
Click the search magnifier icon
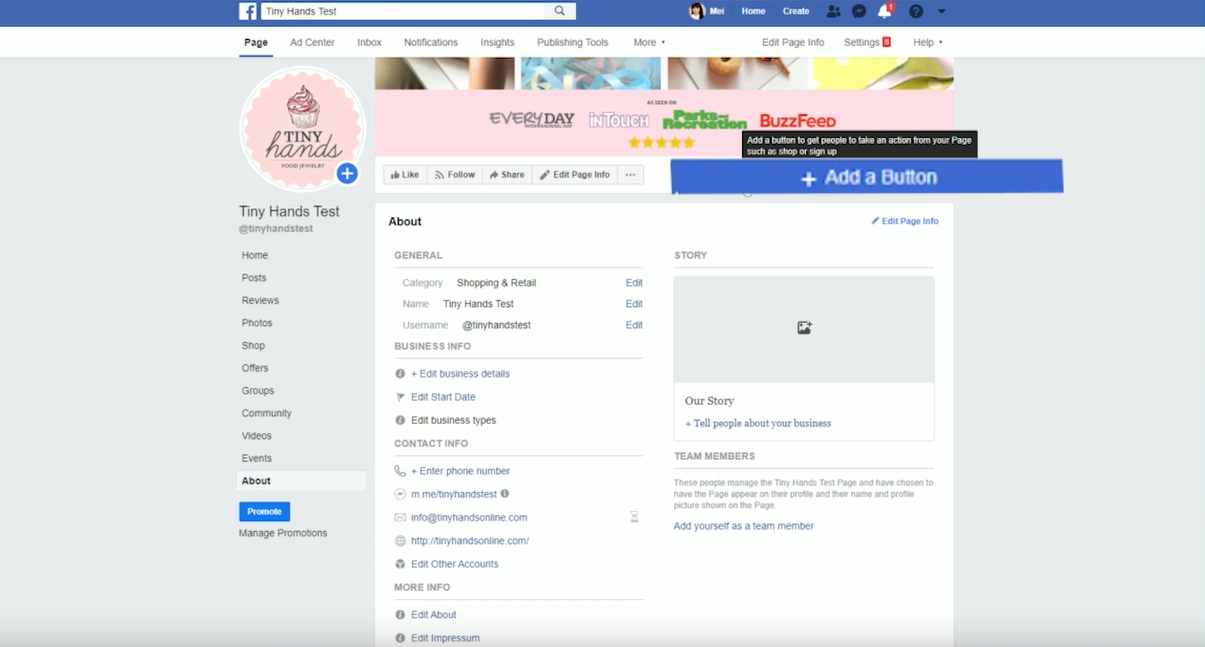point(559,11)
